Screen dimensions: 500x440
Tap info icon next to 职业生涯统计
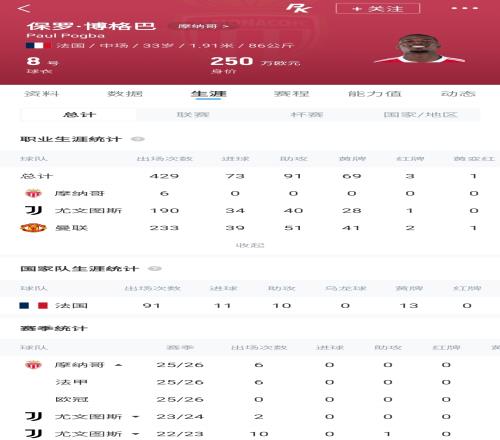[x=137, y=139]
